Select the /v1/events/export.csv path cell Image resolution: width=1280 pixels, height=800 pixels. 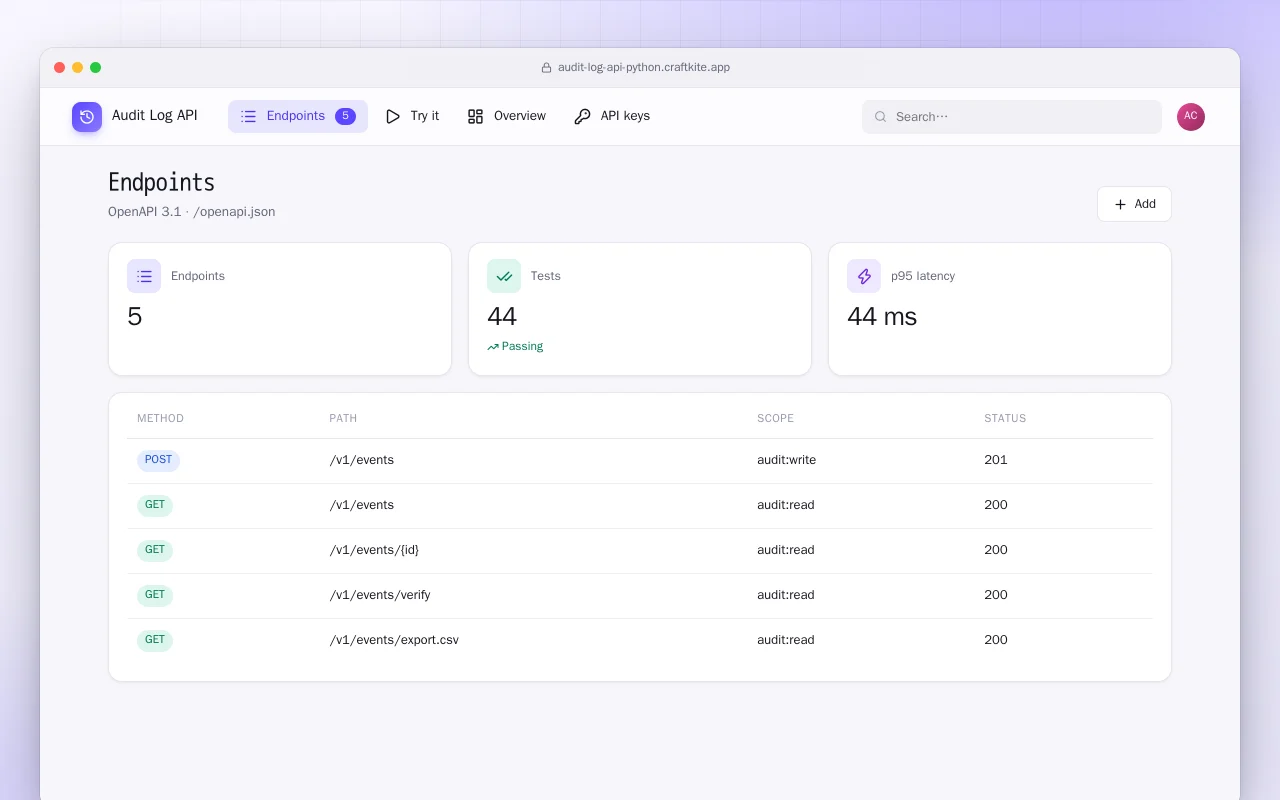(394, 640)
